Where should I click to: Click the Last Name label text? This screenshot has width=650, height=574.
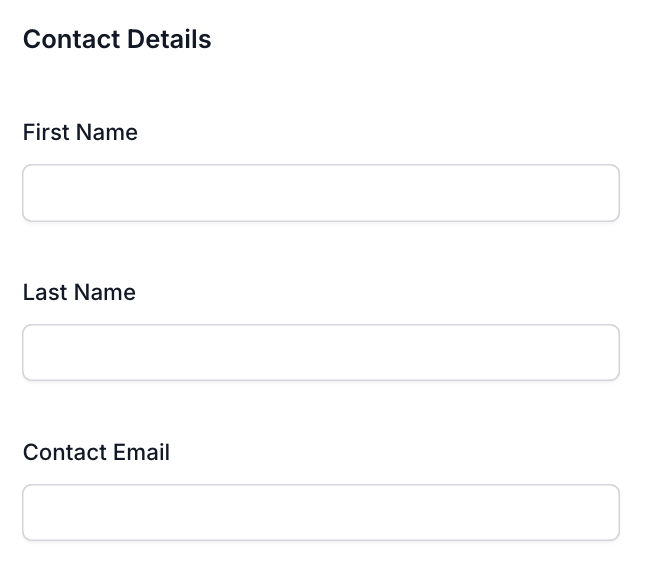79,292
